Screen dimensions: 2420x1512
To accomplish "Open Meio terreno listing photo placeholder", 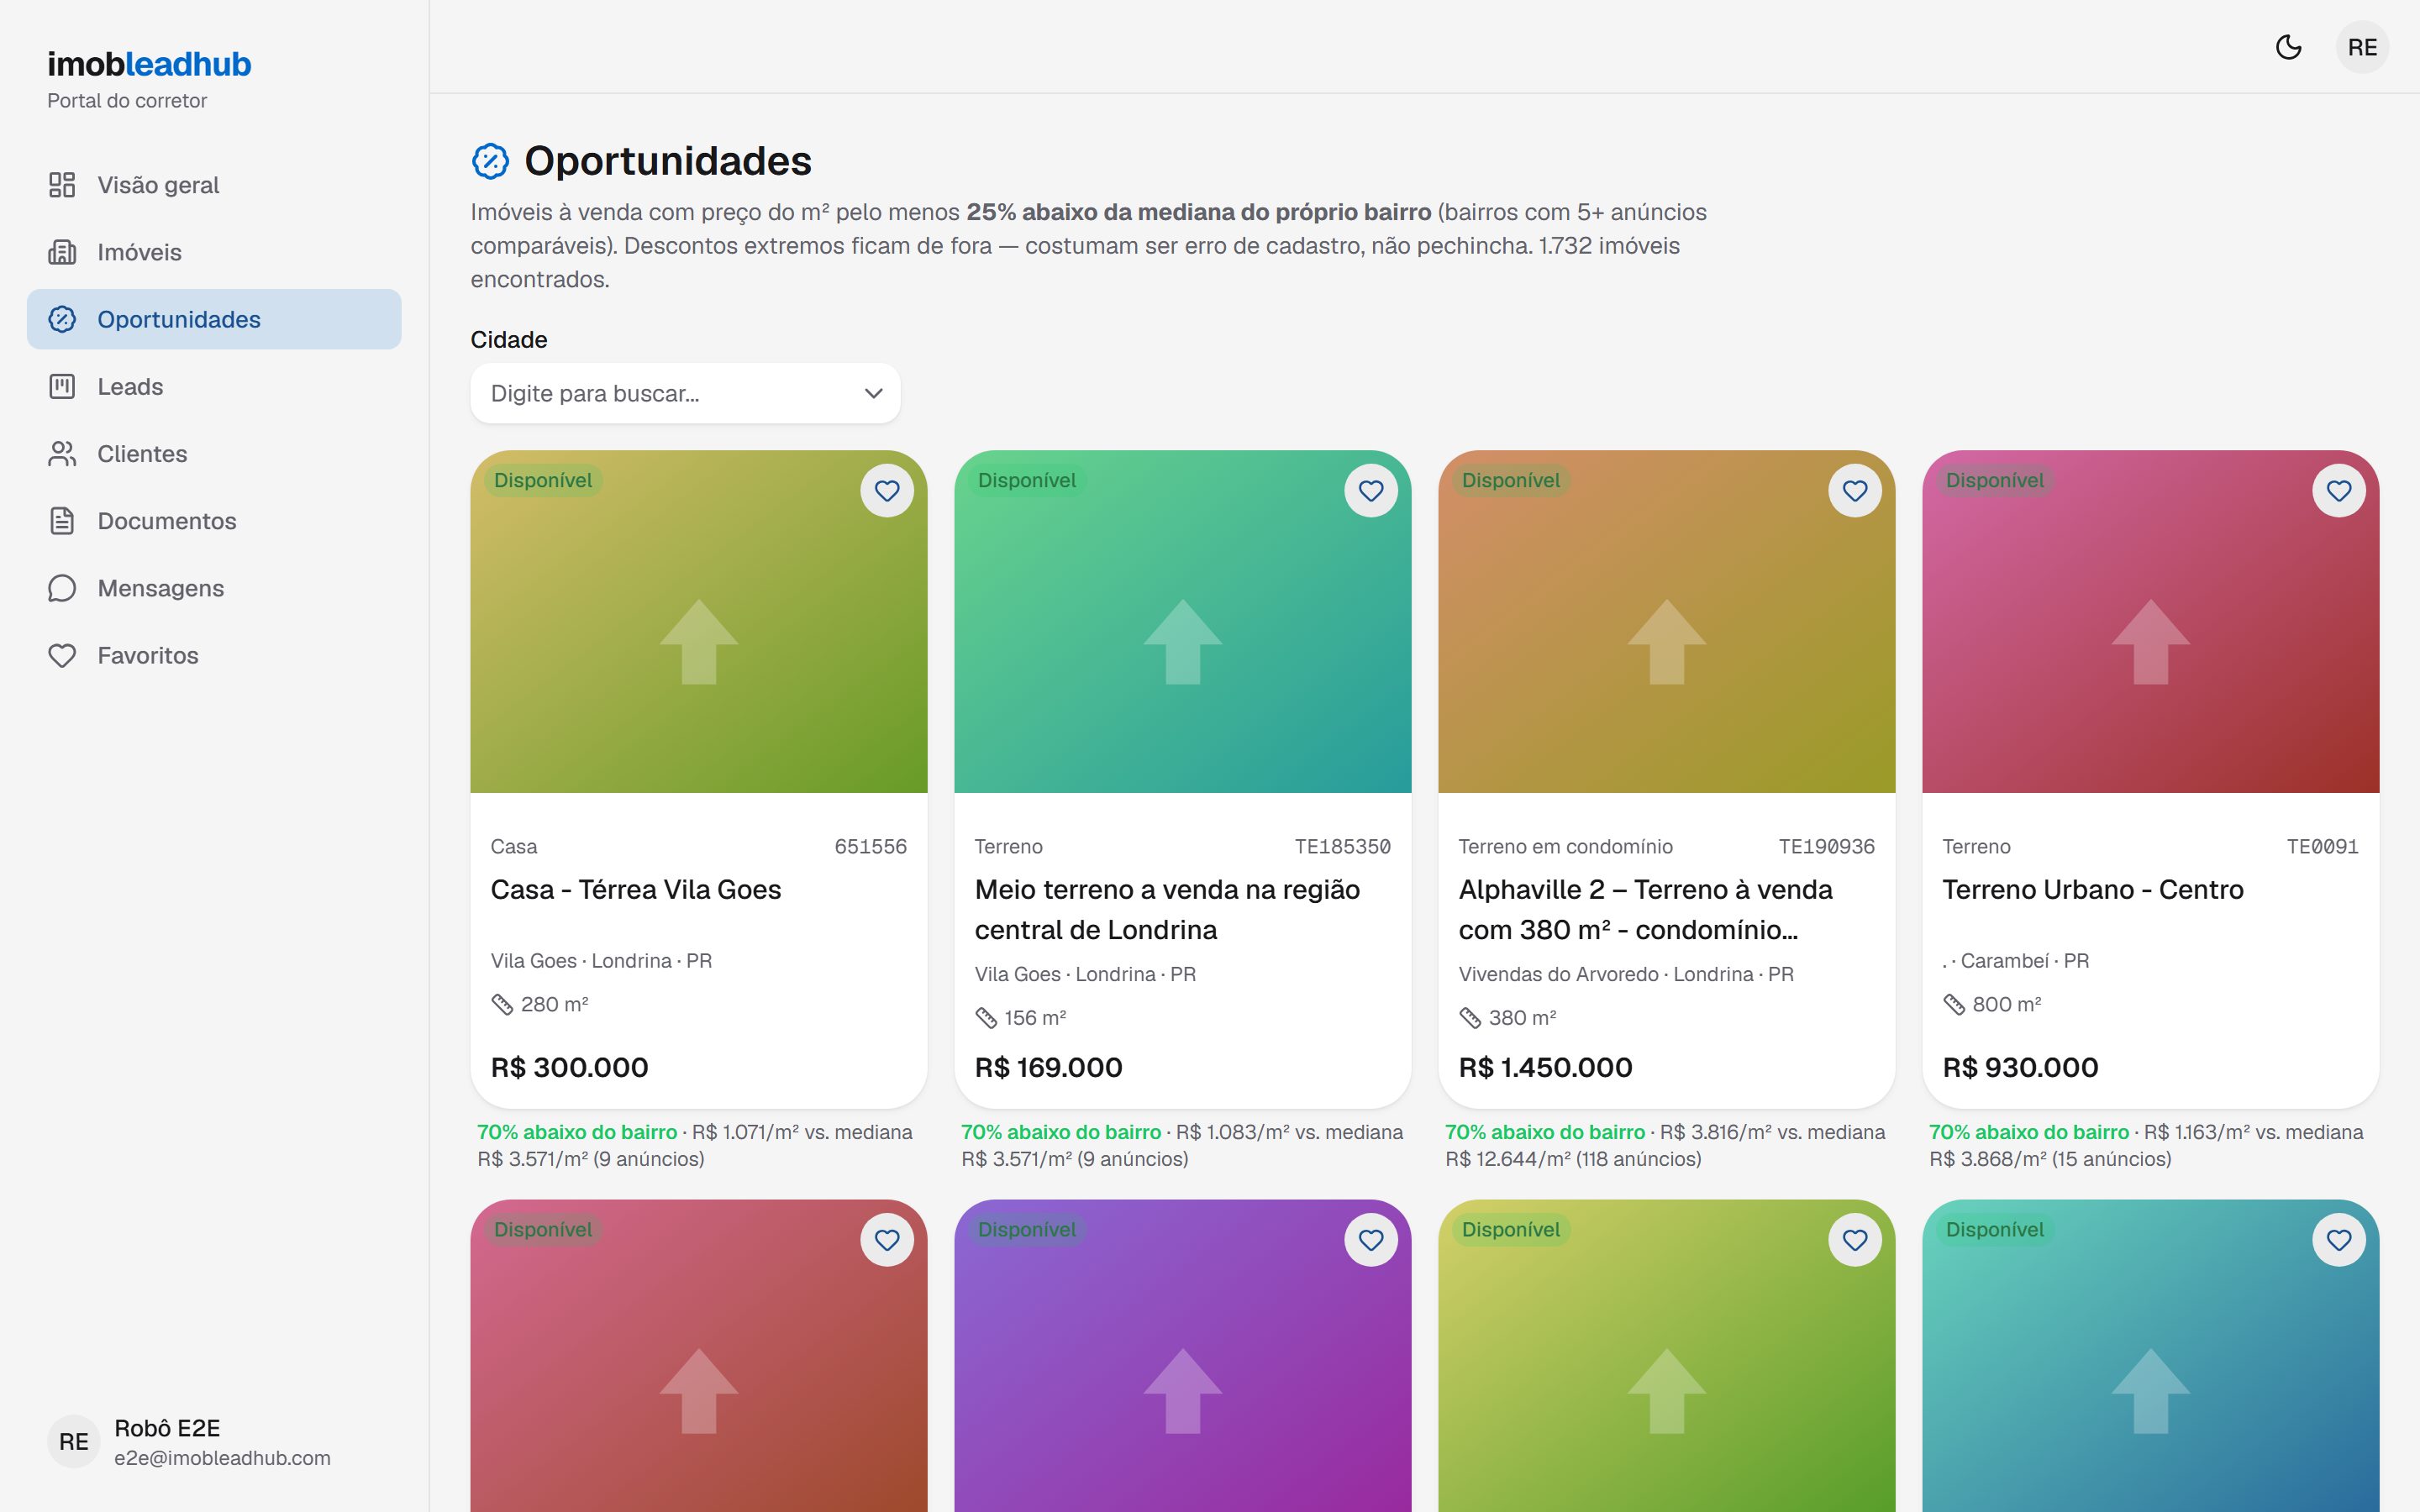I will tap(1183, 622).
